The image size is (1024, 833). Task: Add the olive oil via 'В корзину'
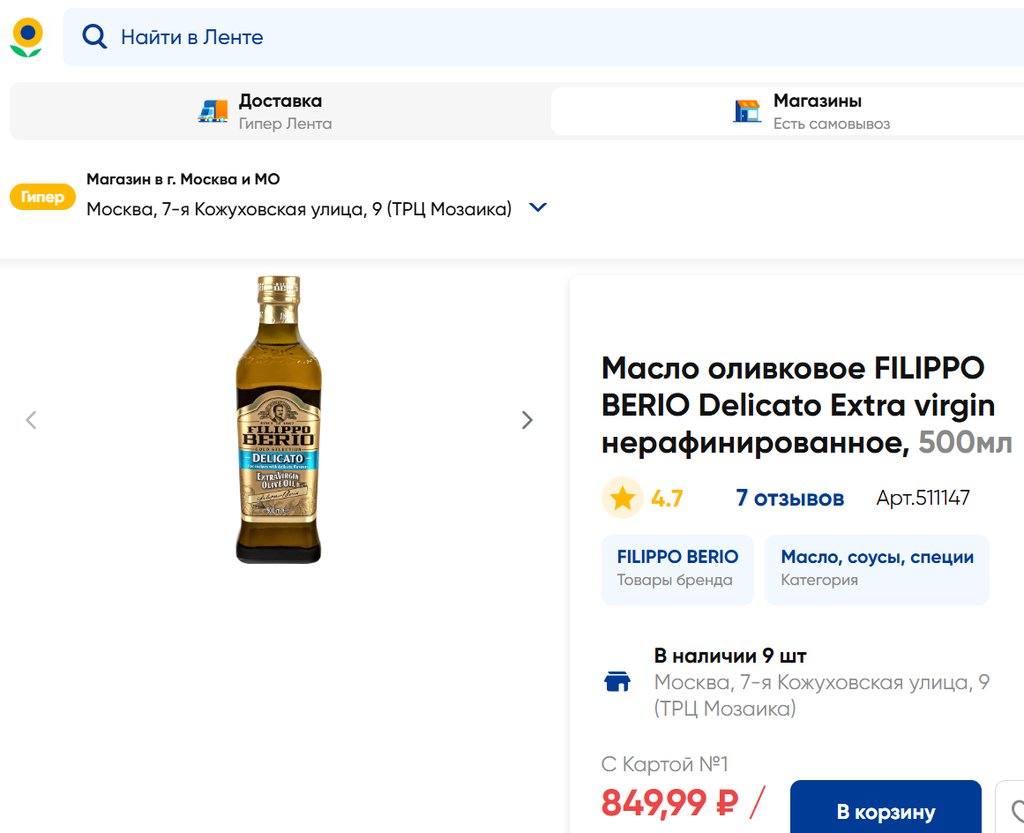click(885, 811)
